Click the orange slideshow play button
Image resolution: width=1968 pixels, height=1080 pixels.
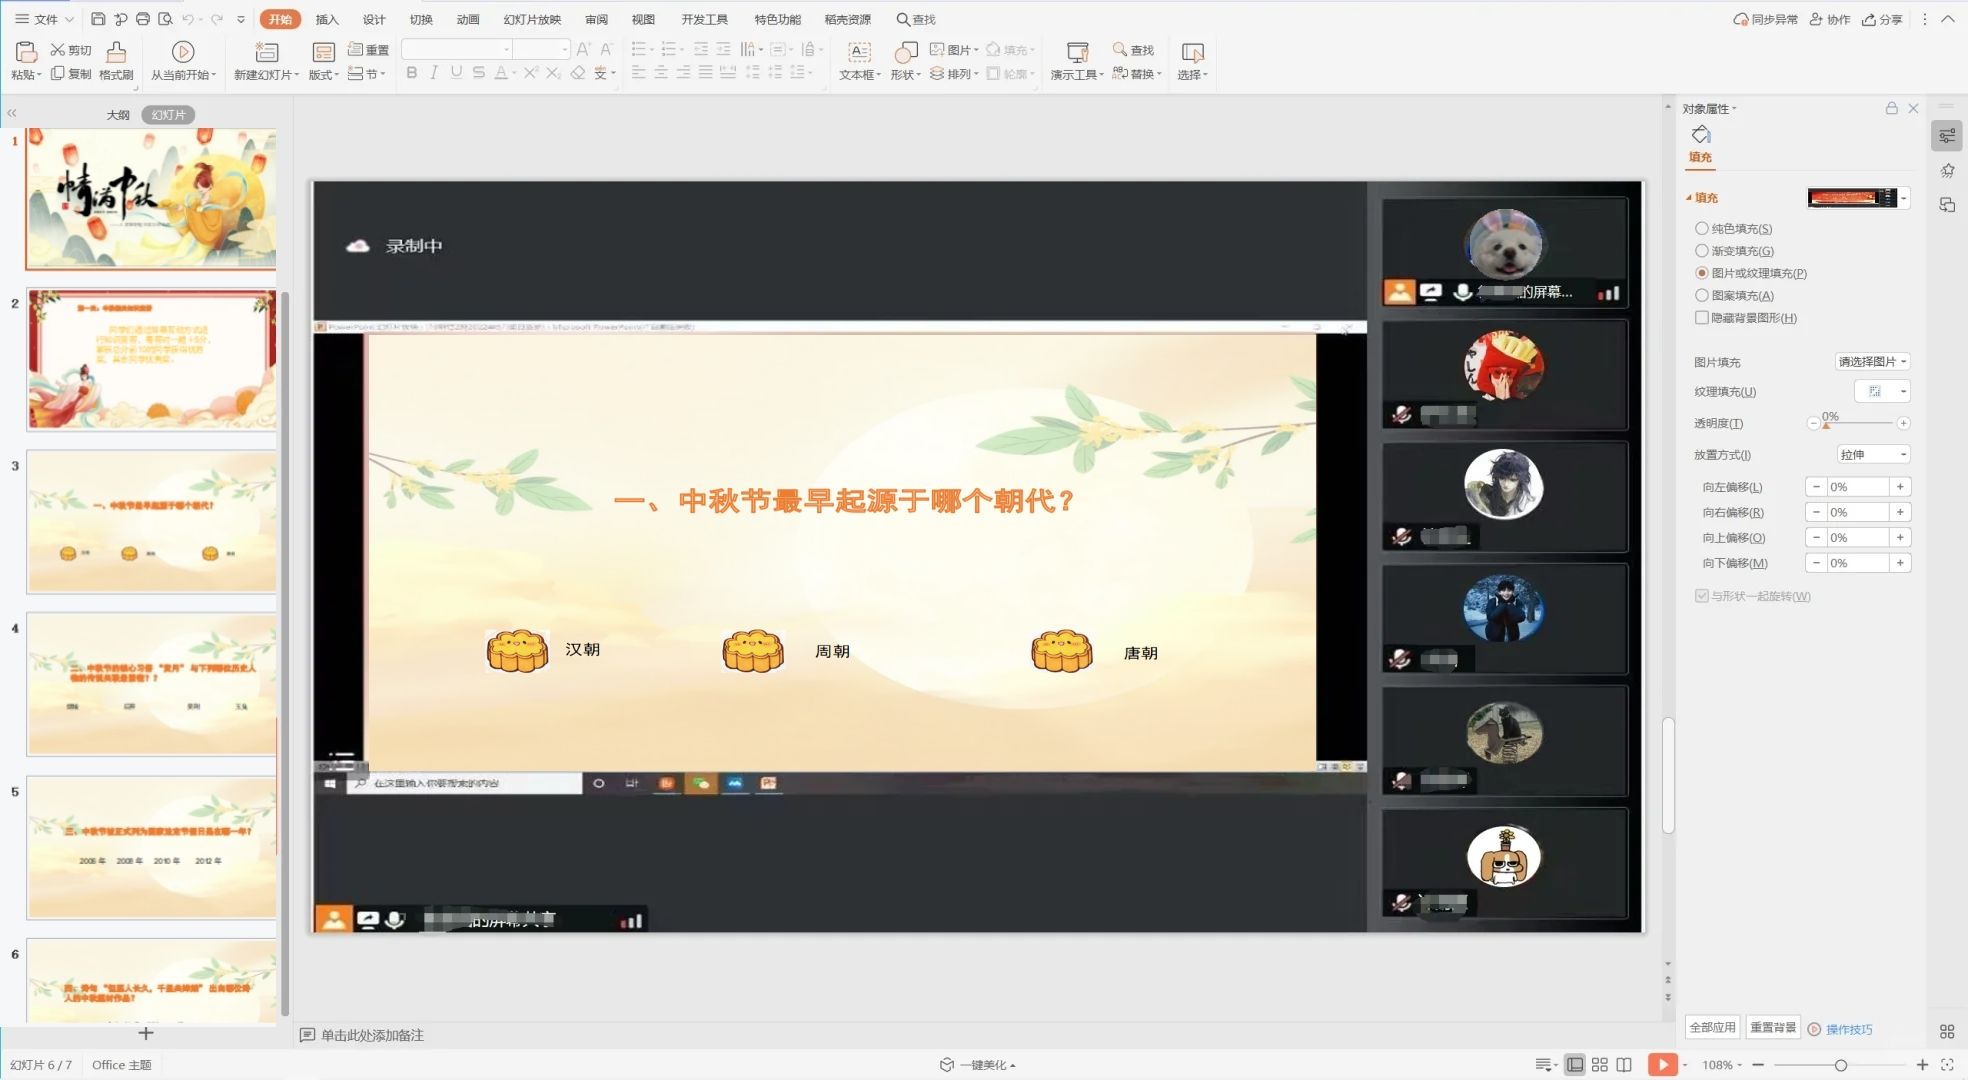[1661, 1065]
